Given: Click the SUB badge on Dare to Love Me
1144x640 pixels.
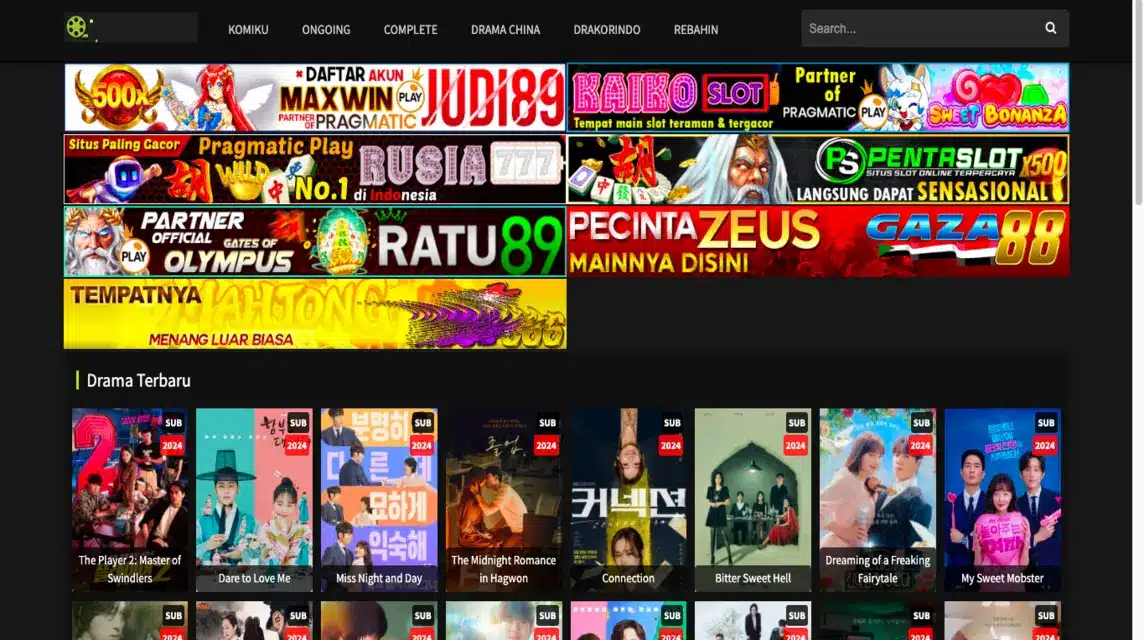Looking at the screenshot, I should click(298, 423).
